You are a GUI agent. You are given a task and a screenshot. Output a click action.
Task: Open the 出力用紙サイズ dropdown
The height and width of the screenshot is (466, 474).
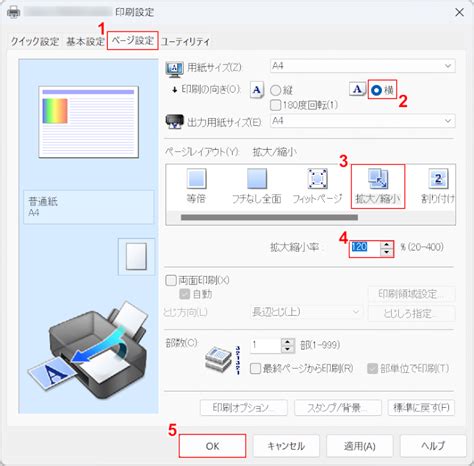[362, 121]
